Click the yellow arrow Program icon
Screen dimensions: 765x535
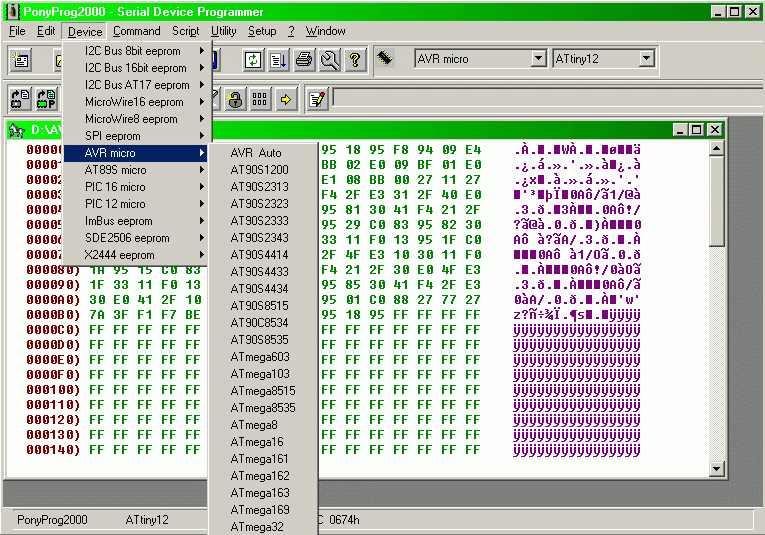(x=286, y=99)
